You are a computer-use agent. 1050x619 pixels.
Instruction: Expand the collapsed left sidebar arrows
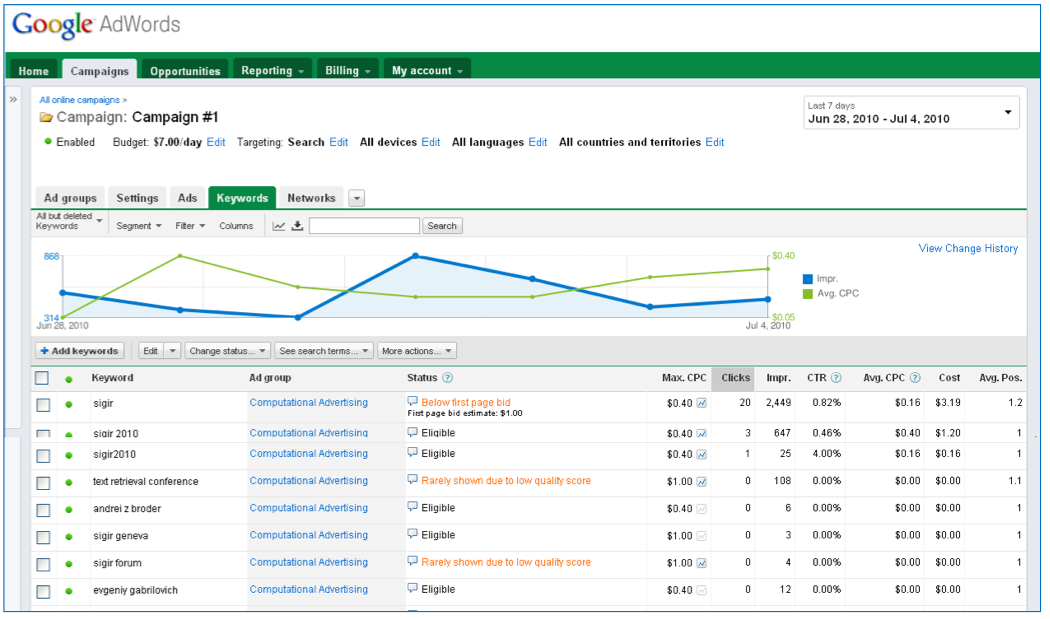(x=13, y=99)
